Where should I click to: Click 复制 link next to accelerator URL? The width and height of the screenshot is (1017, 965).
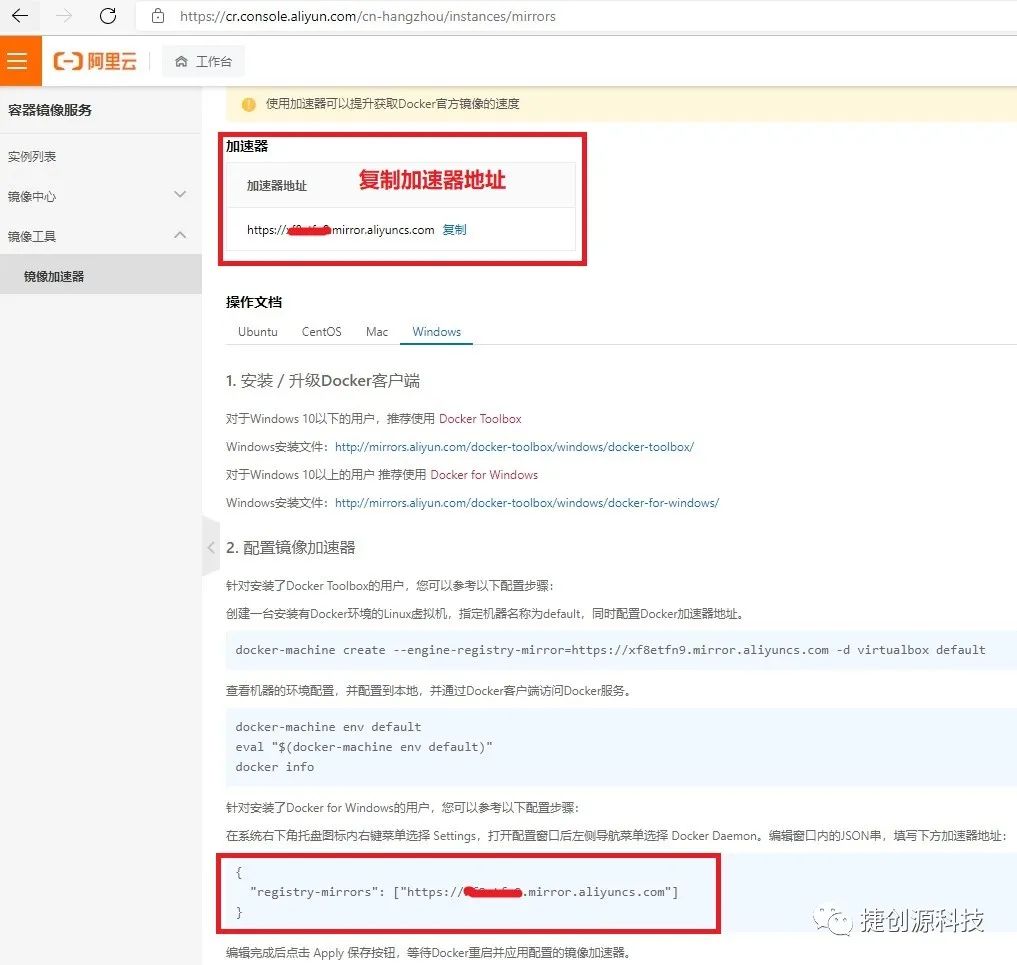(454, 230)
